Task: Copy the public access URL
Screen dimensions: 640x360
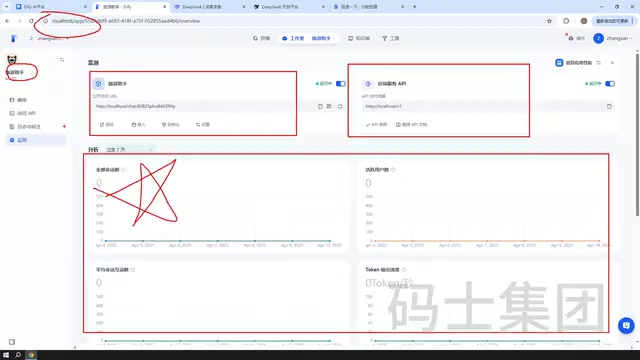Action: point(320,107)
